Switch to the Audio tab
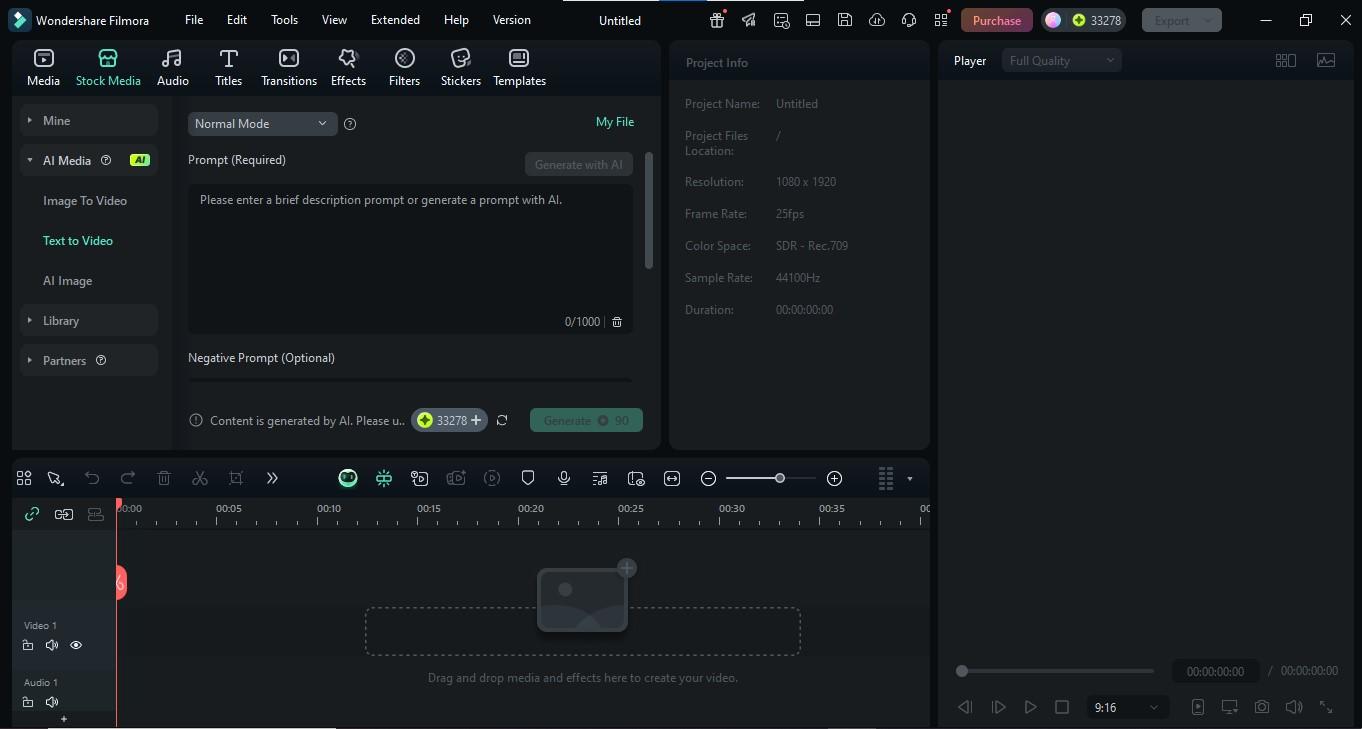Viewport: 1362px width, 729px height. (173, 67)
